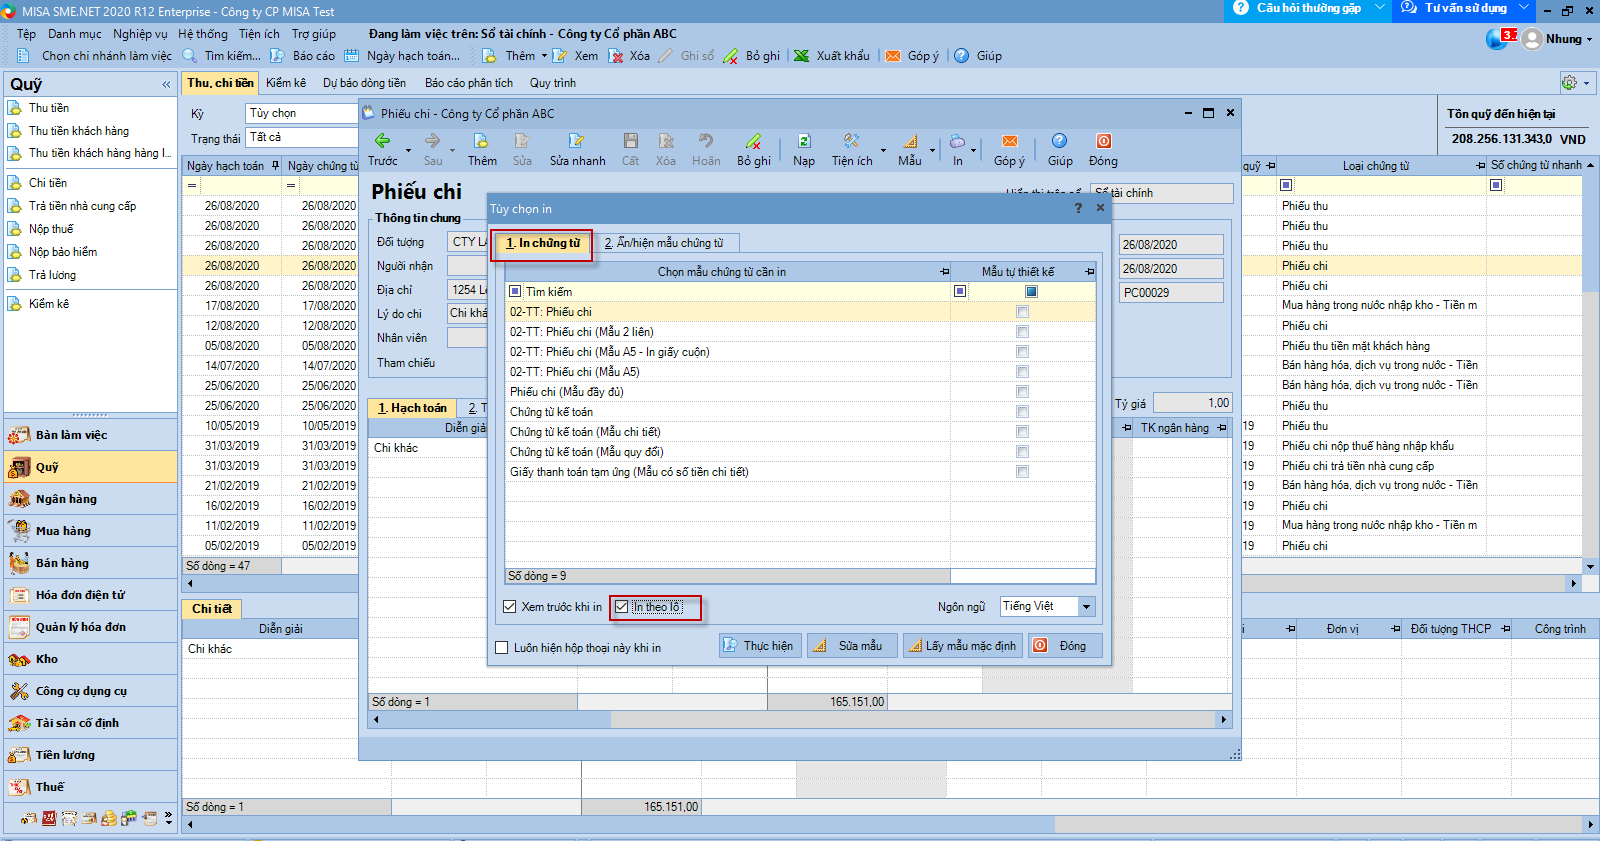
Task: Open the Kiểm kê tab
Action: click(286, 83)
